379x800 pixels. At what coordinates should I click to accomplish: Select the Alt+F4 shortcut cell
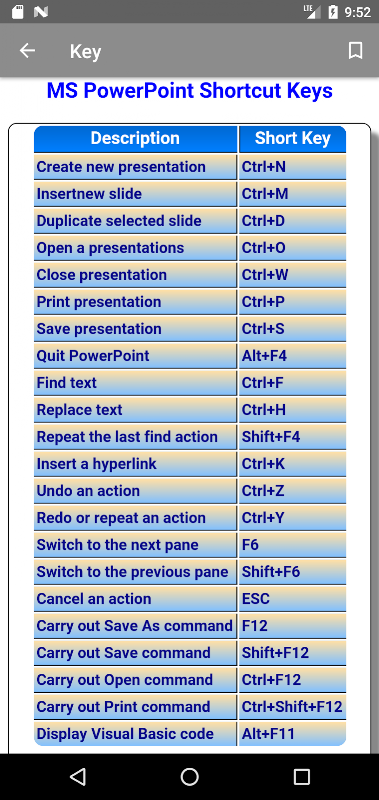click(292, 356)
